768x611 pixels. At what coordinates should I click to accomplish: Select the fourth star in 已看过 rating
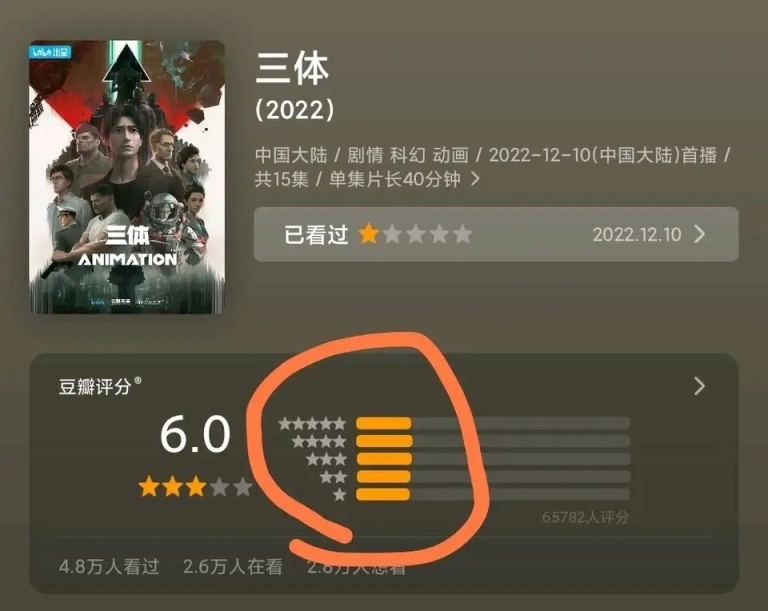(x=439, y=234)
